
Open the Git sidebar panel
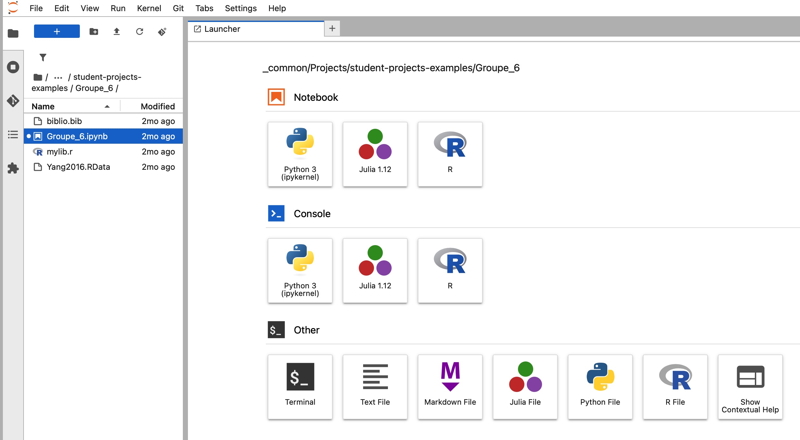(x=13, y=101)
